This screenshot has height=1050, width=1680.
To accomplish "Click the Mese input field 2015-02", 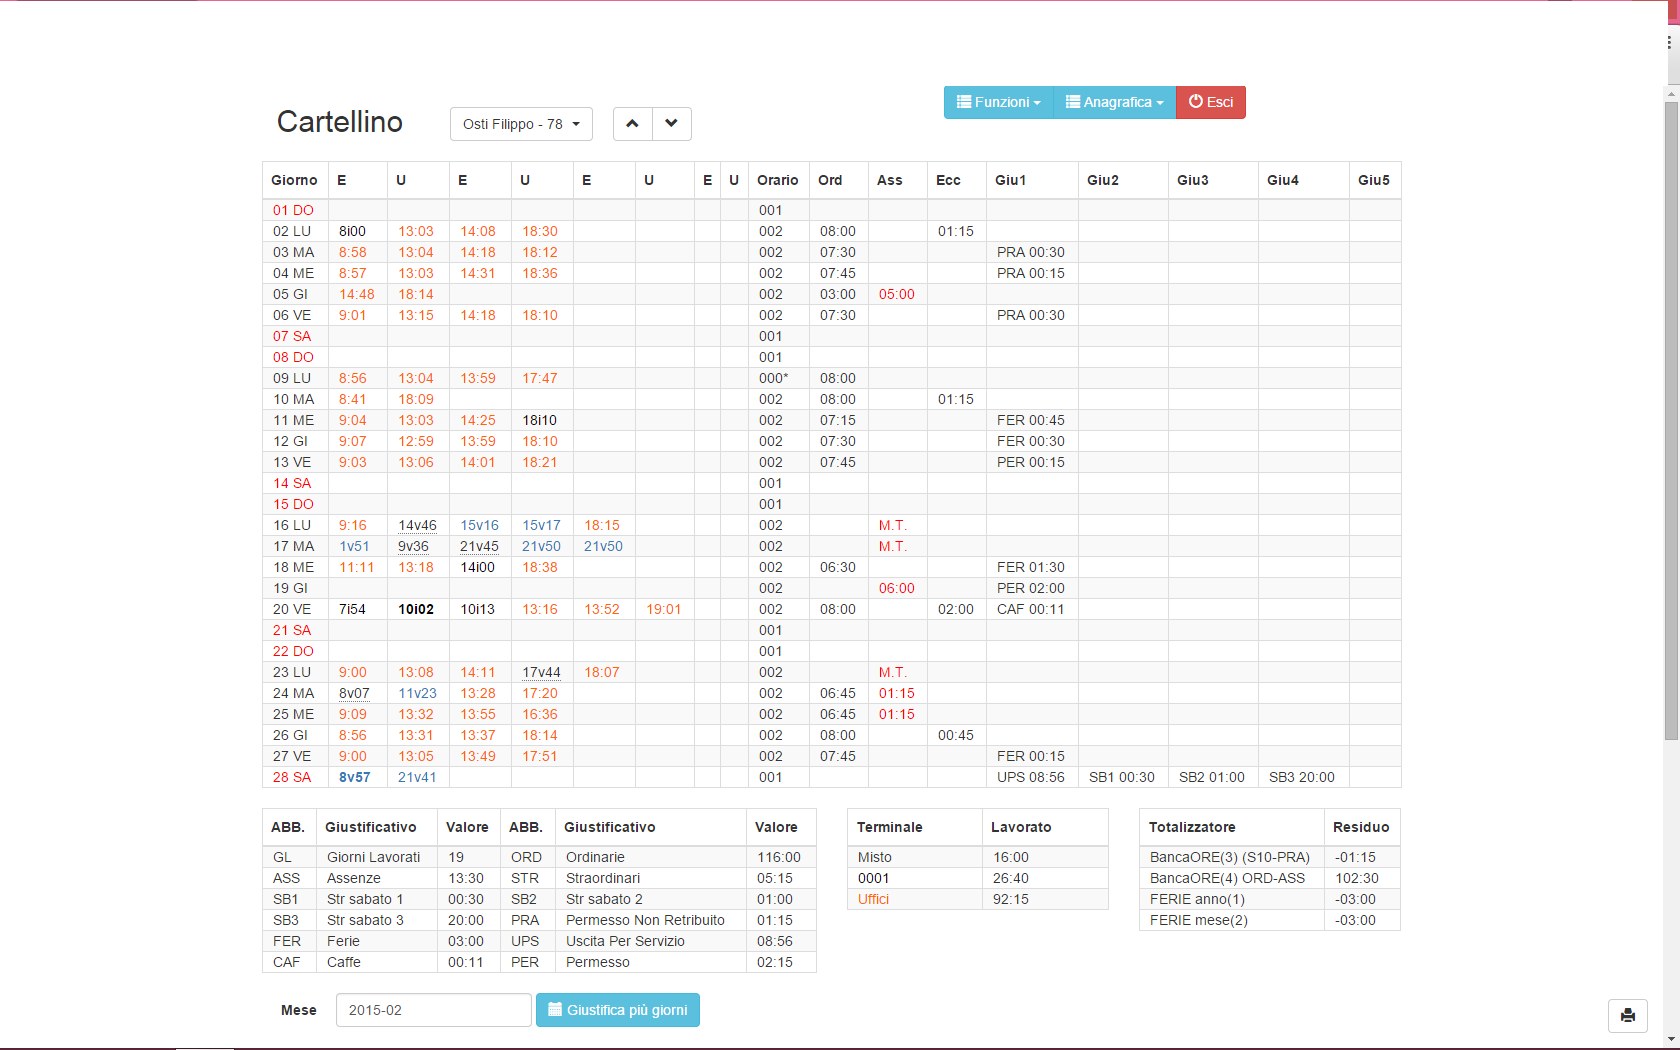I will (433, 1010).
